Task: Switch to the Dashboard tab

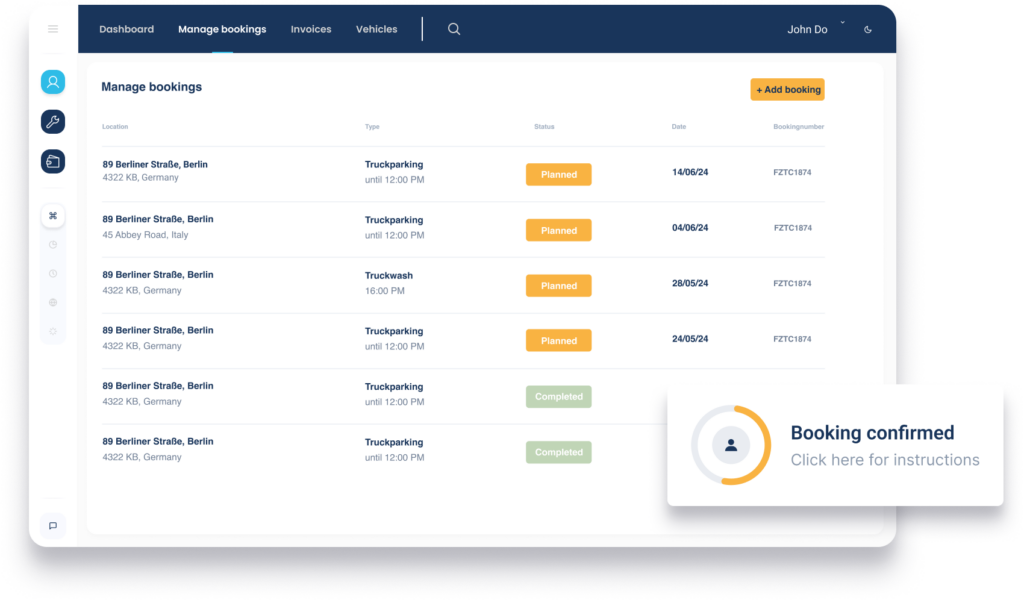Action: coord(127,29)
